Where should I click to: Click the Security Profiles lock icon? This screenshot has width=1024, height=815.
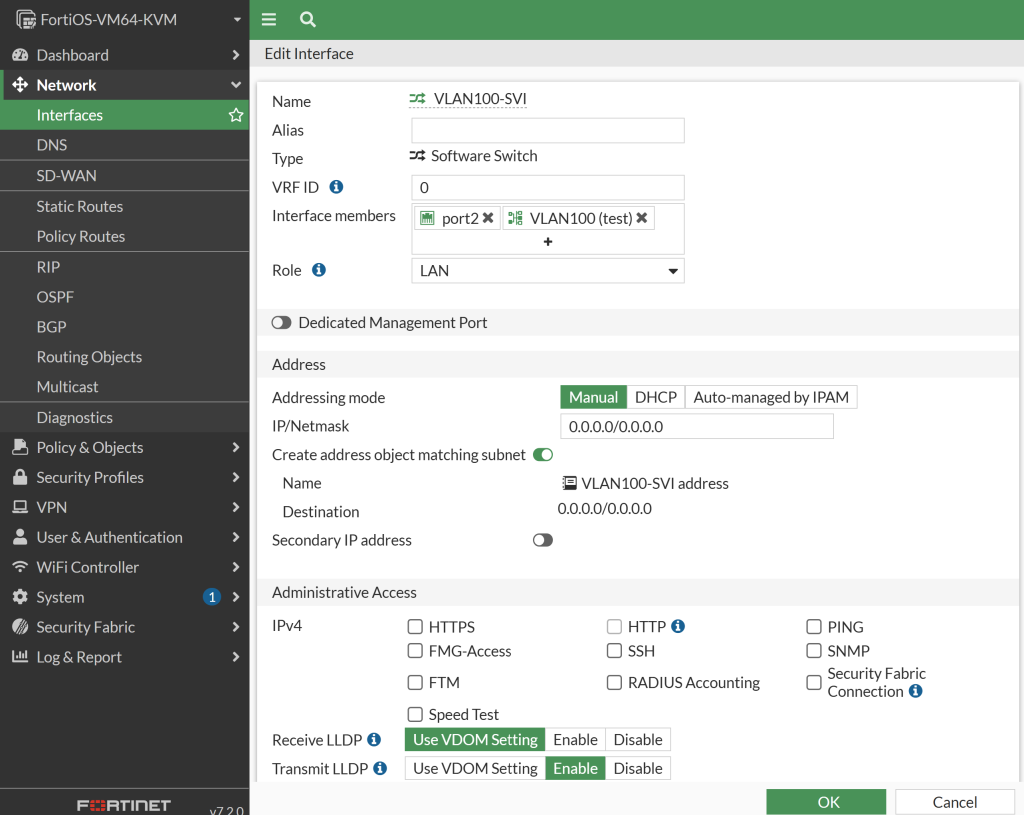(x=20, y=477)
